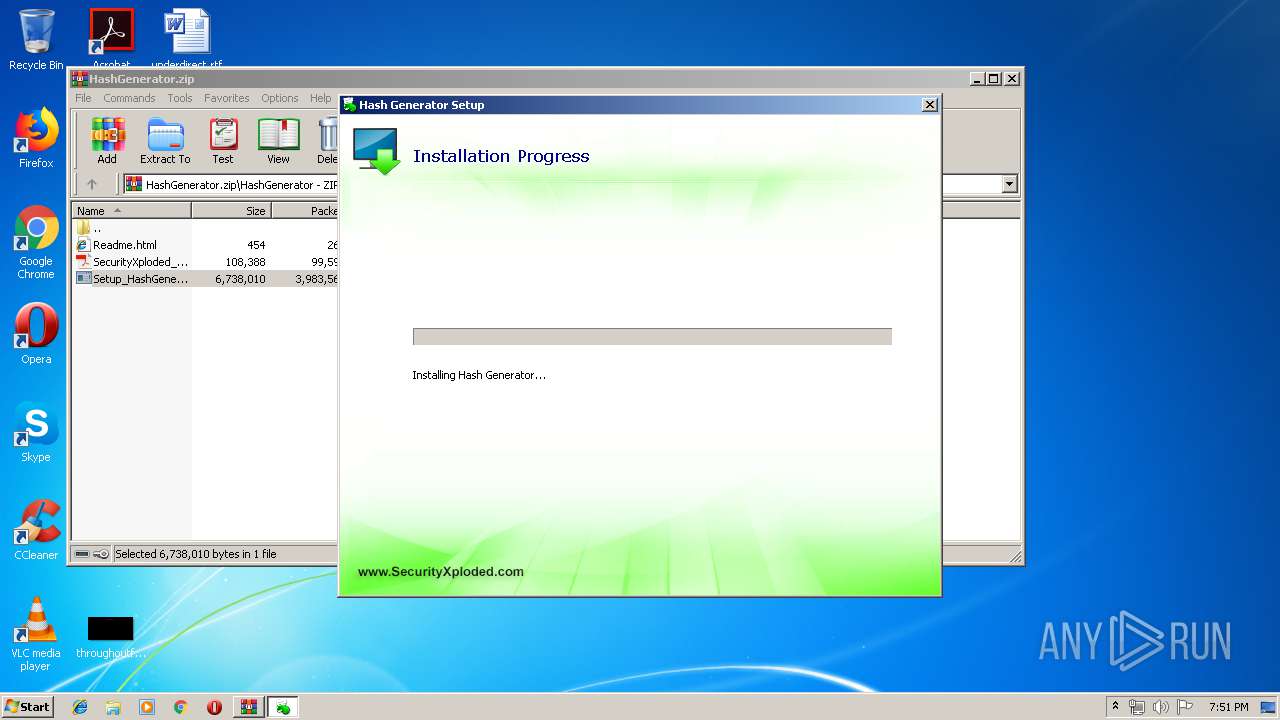This screenshot has width=1280, height=720.
Task: Click the size value 108,388
Action: point(245,262)
